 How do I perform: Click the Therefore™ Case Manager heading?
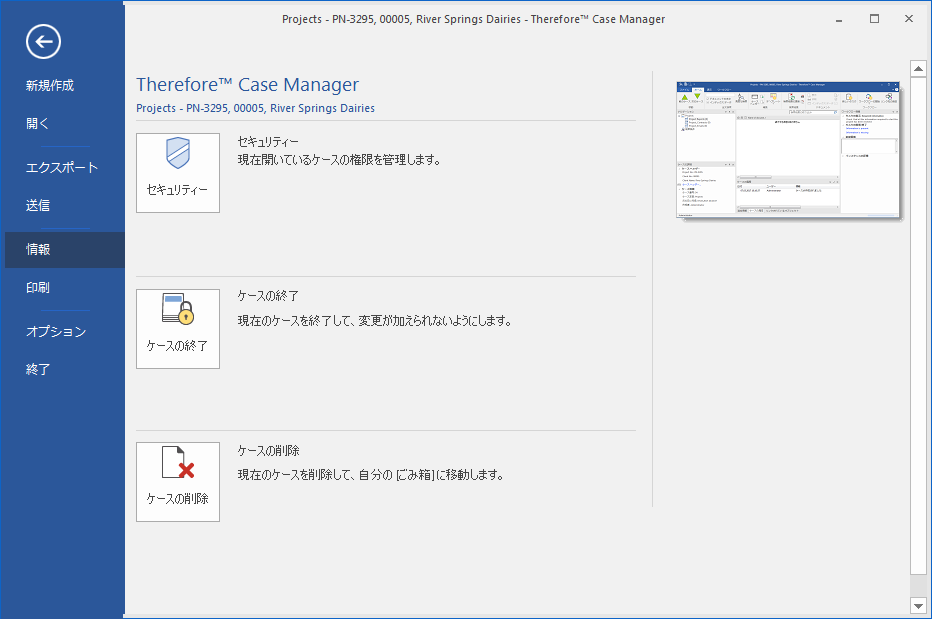tap(247, 85)
